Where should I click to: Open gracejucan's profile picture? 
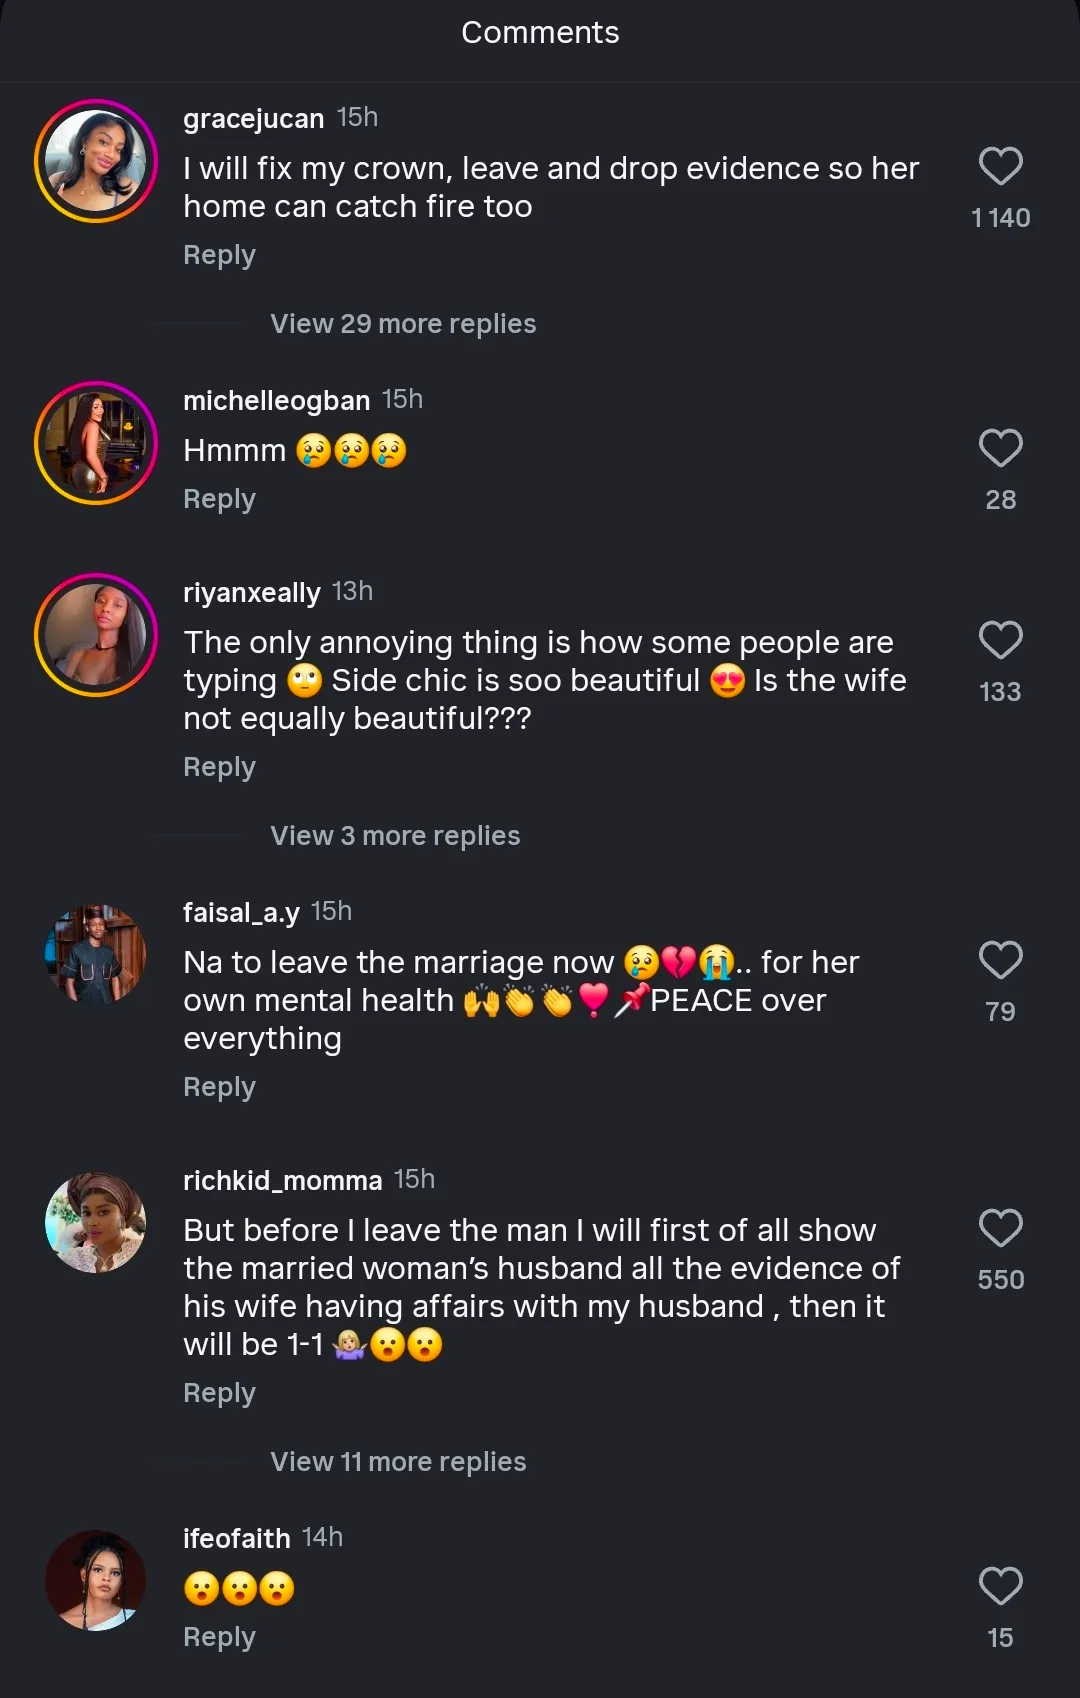[96, 161]
